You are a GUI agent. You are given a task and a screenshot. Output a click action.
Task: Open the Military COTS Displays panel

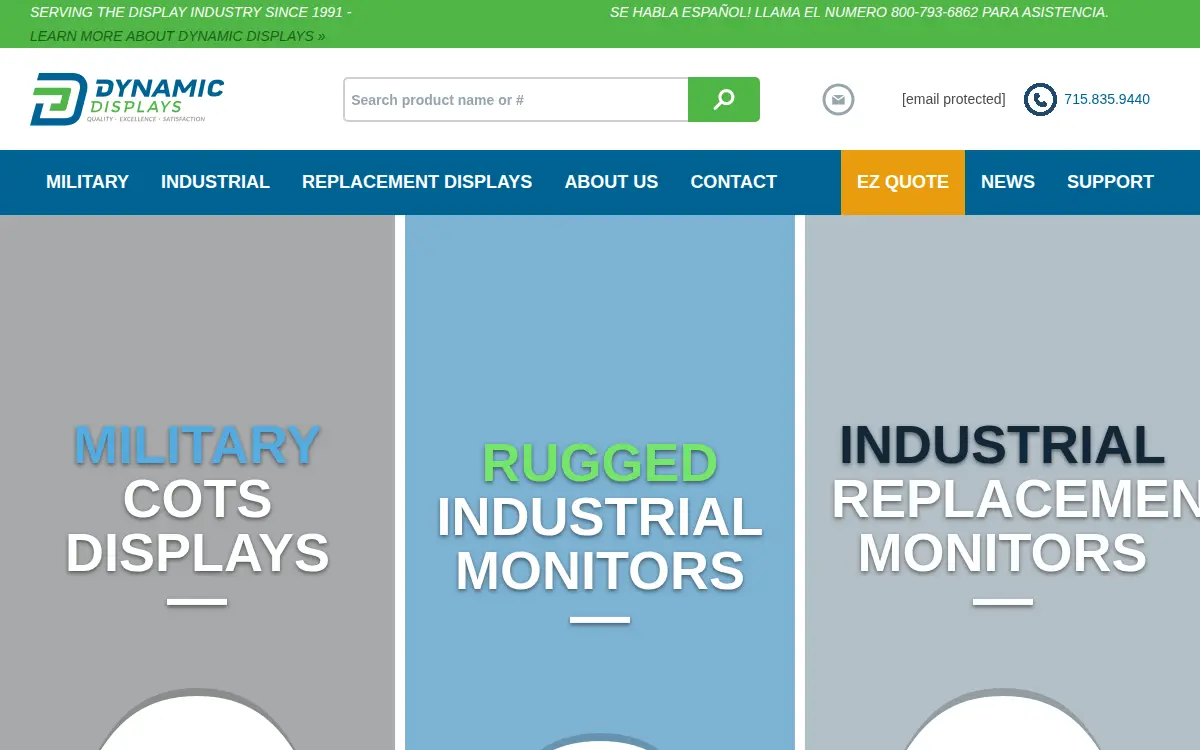point(197,482)
